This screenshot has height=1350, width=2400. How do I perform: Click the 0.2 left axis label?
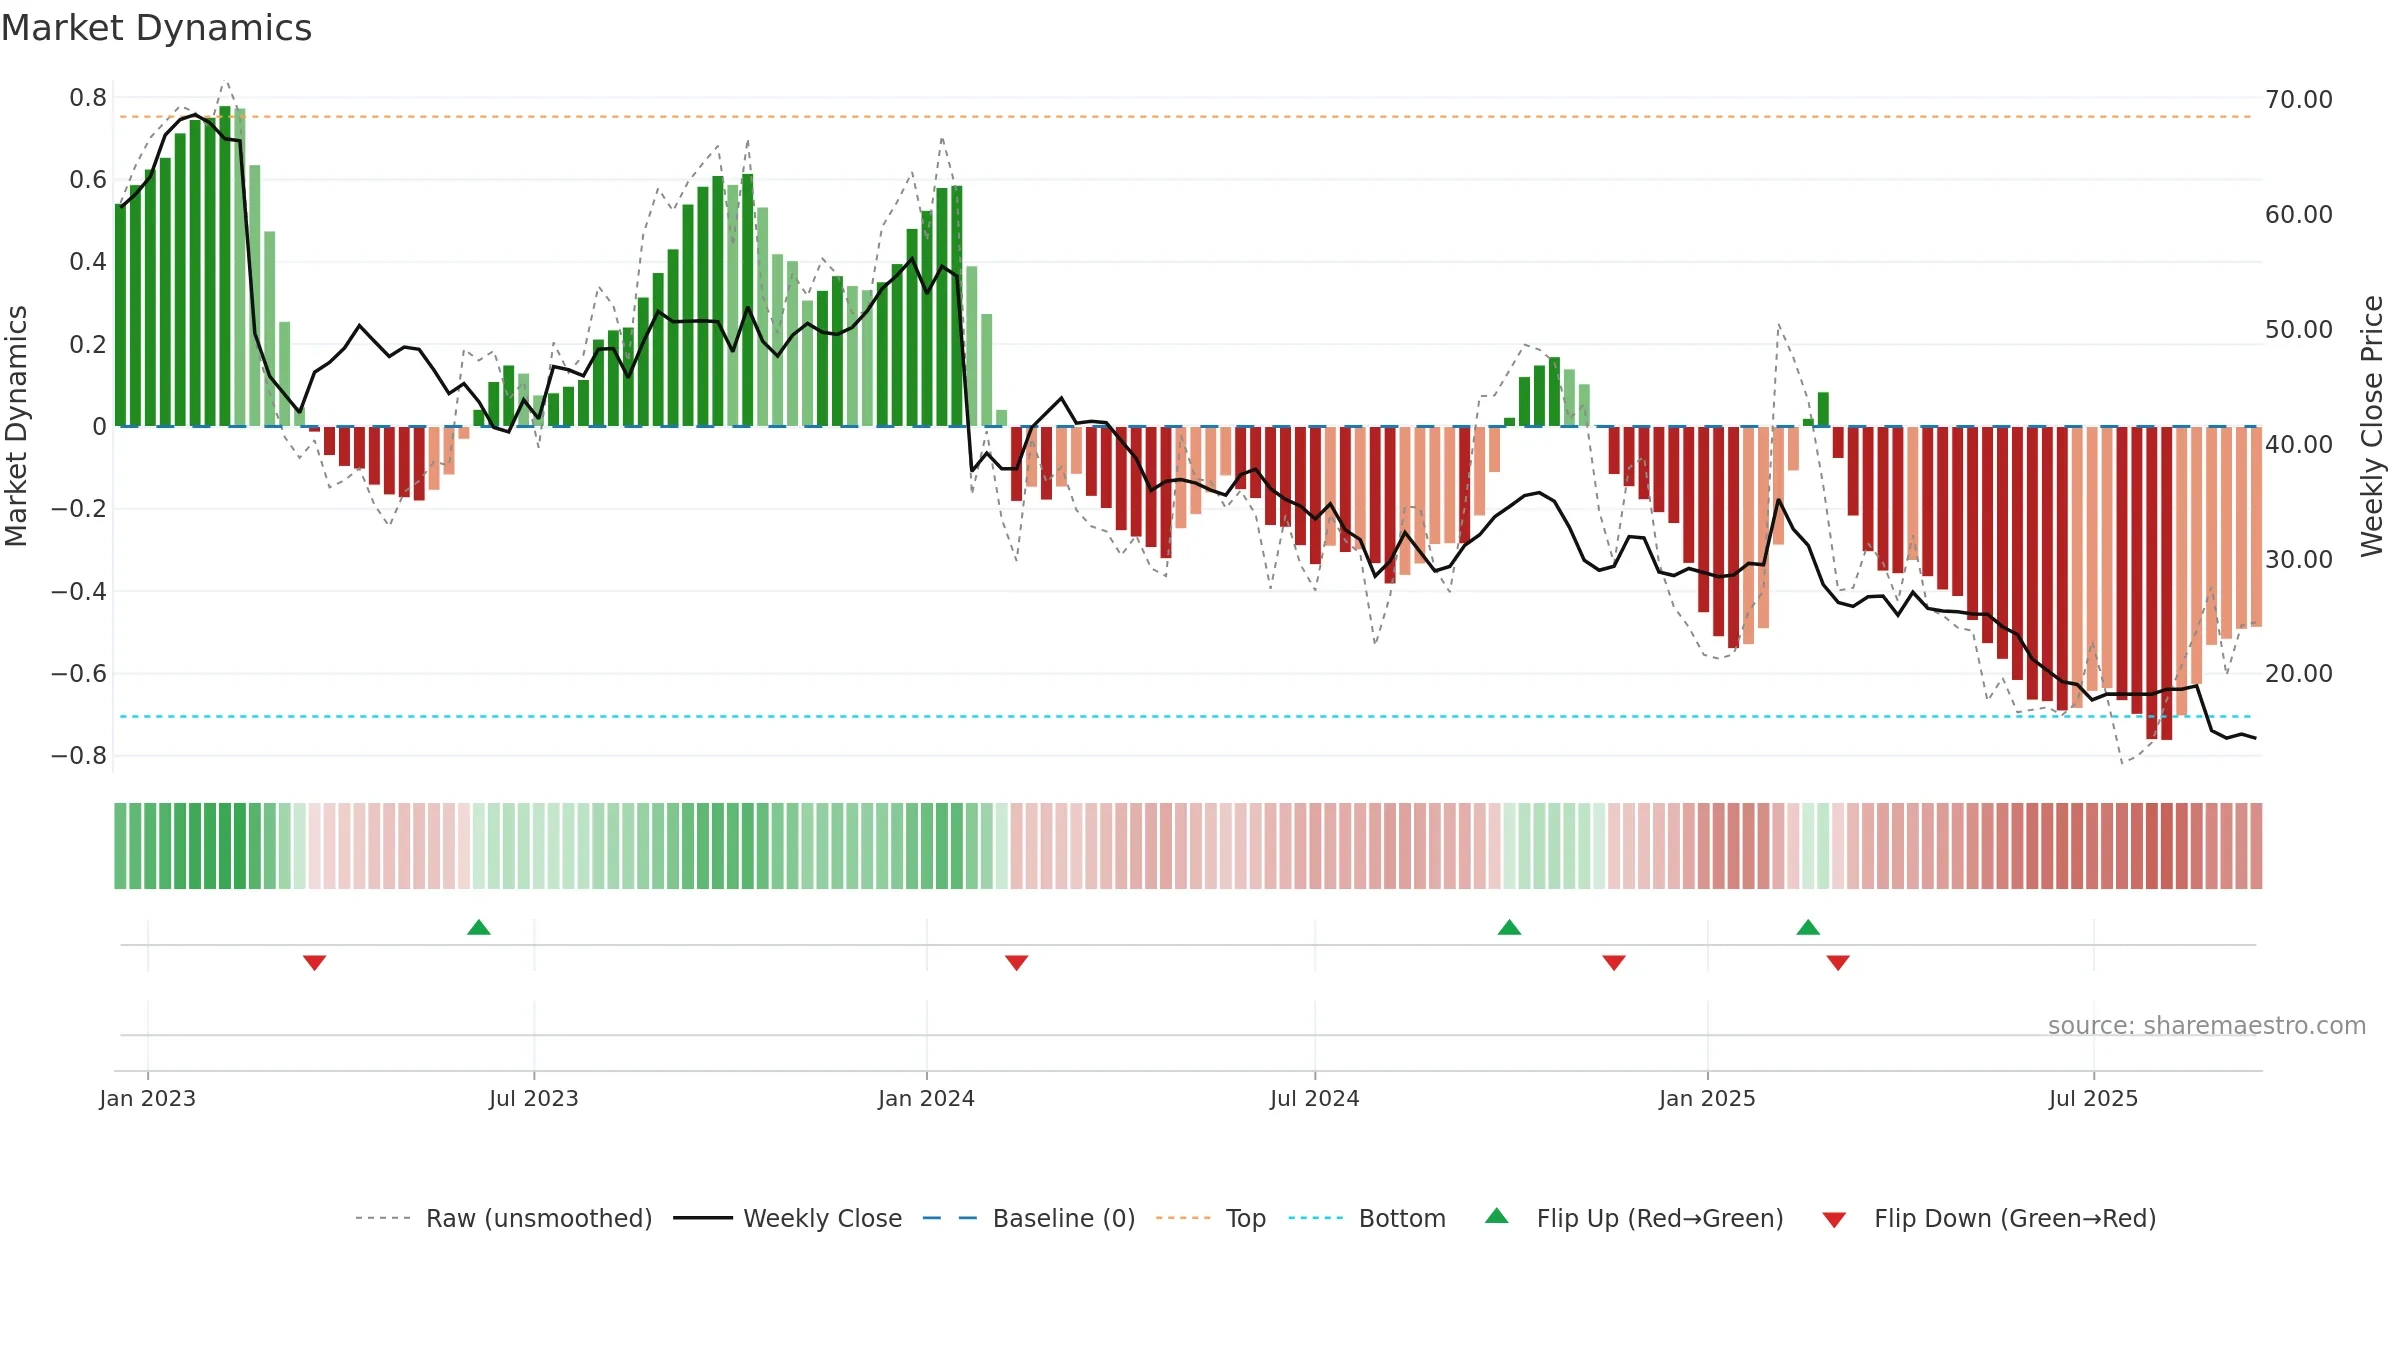tap(88, 344)
